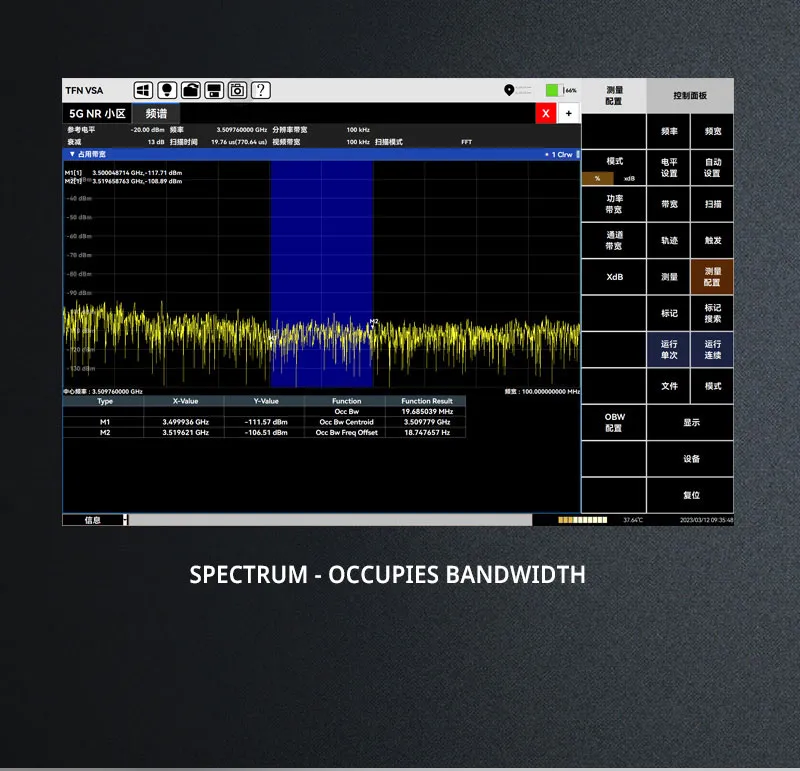Switch to the 频谱 tab
The width and height of the screenshot is (800, 771).
point(156,114)
